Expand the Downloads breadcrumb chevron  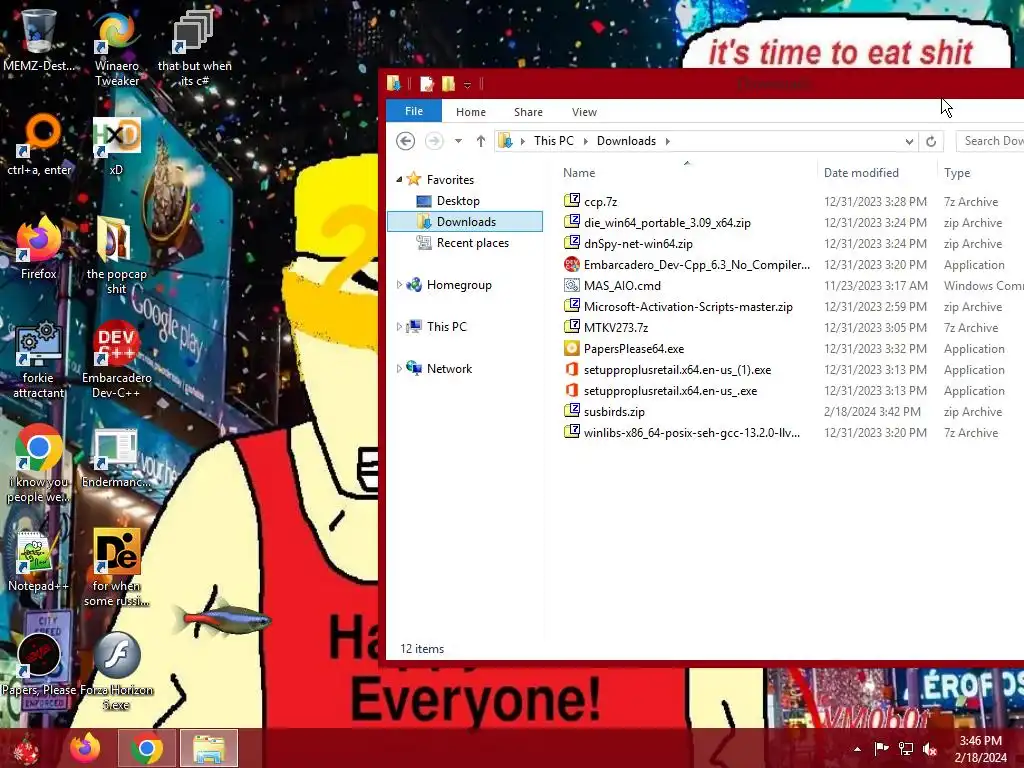667,141
